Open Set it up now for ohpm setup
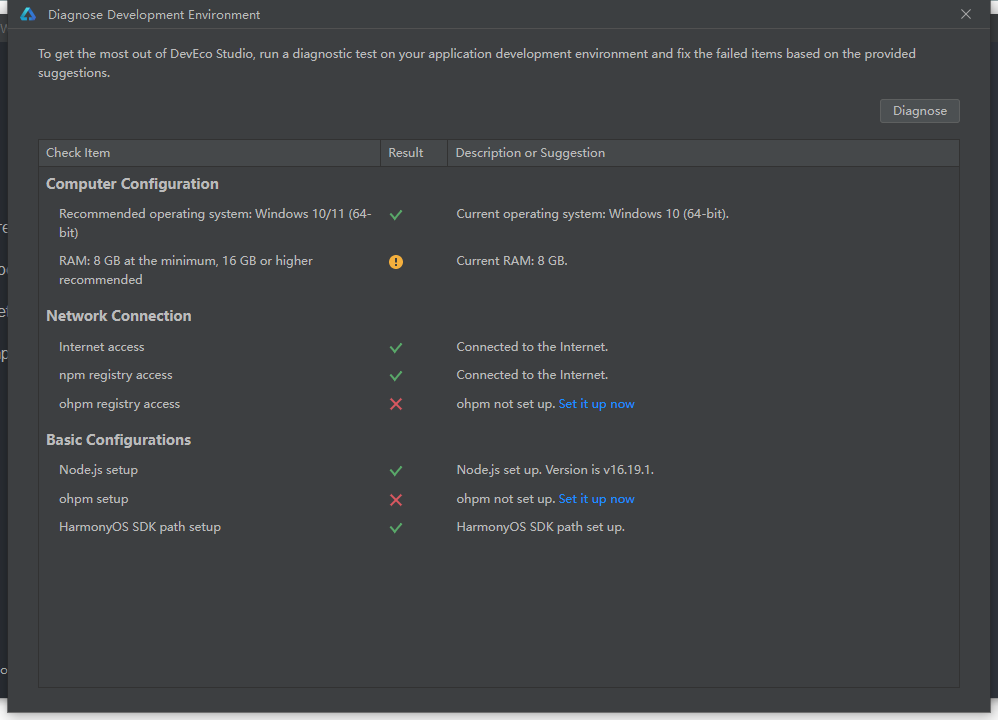Image resolution: width=998 pixels, height=720 pixels. (x=596, y=498)
